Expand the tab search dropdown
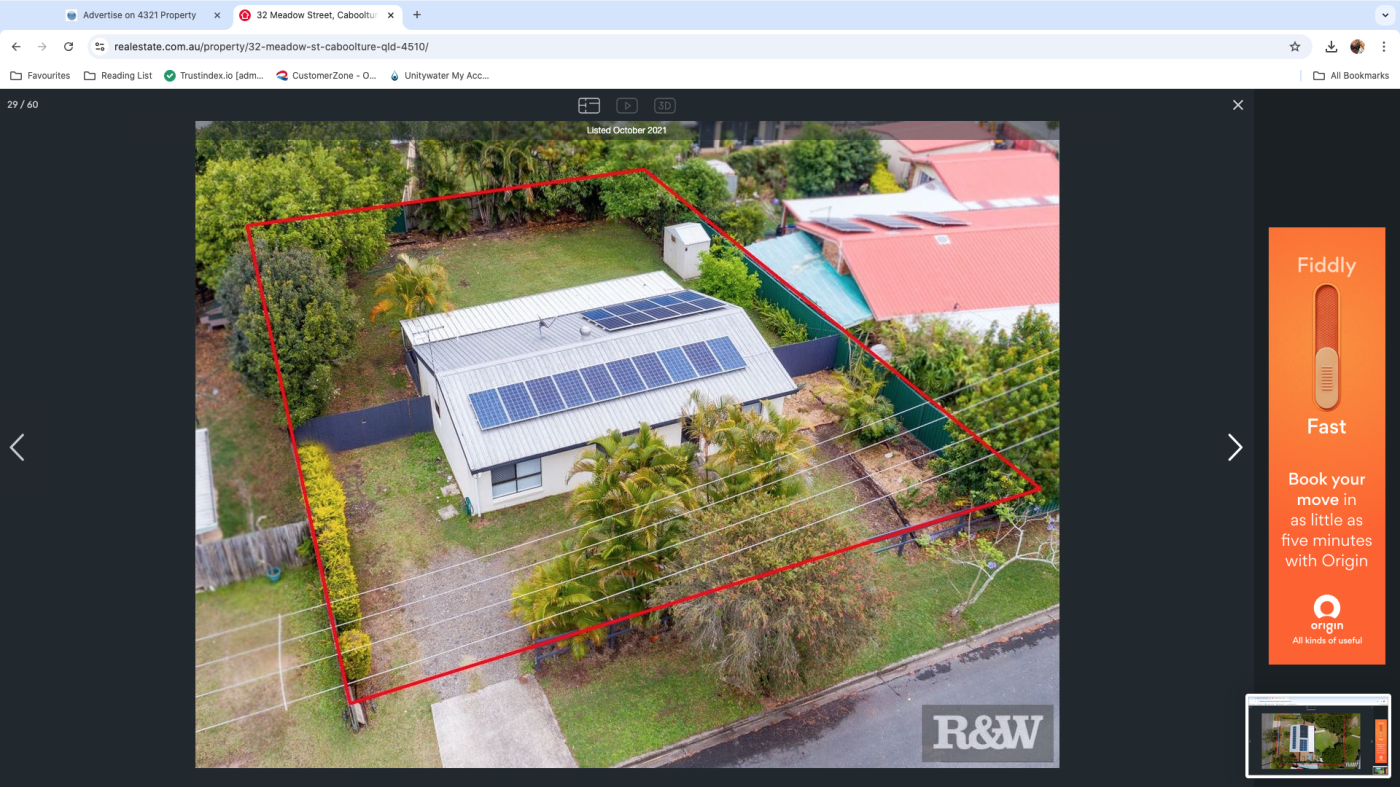This screenshot has width=1400, height=787. (x=1384, y=15)
